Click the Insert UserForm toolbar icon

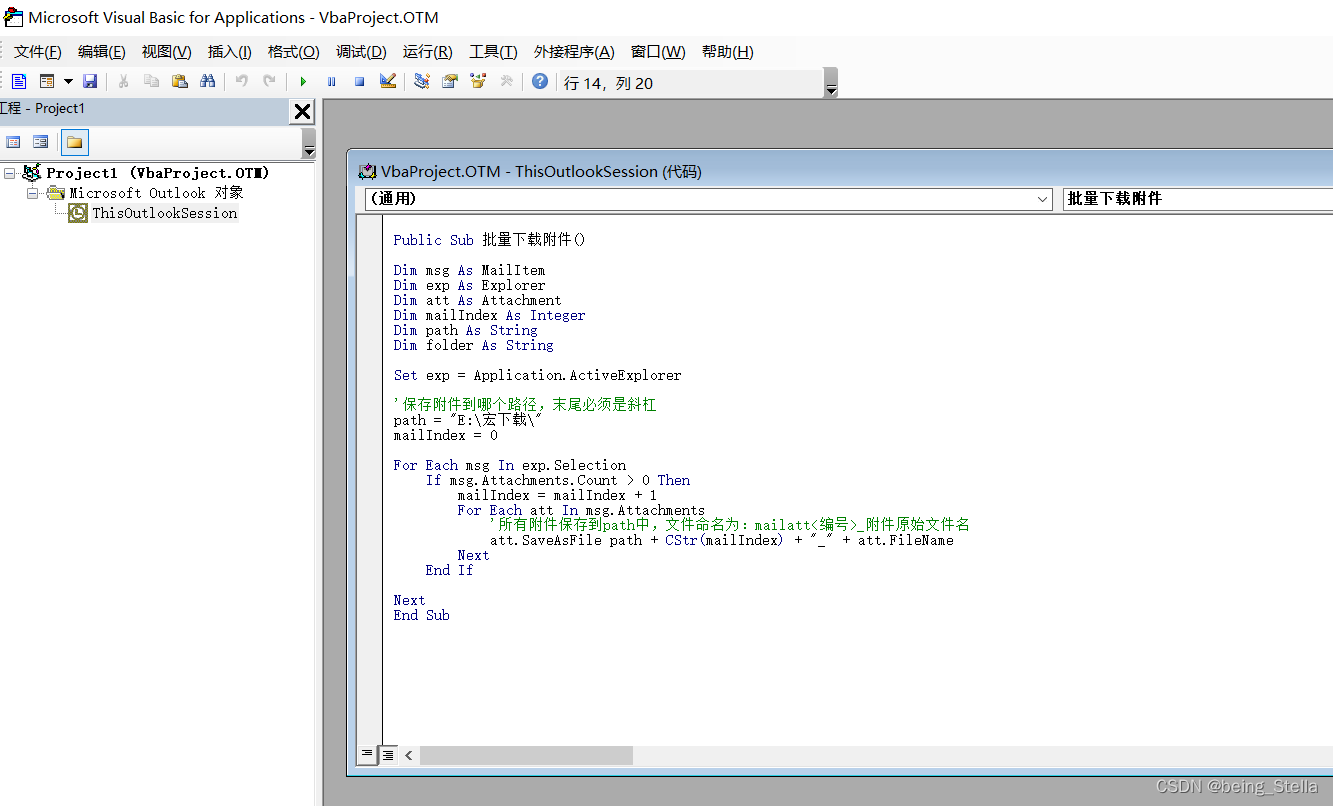[47, 81]
